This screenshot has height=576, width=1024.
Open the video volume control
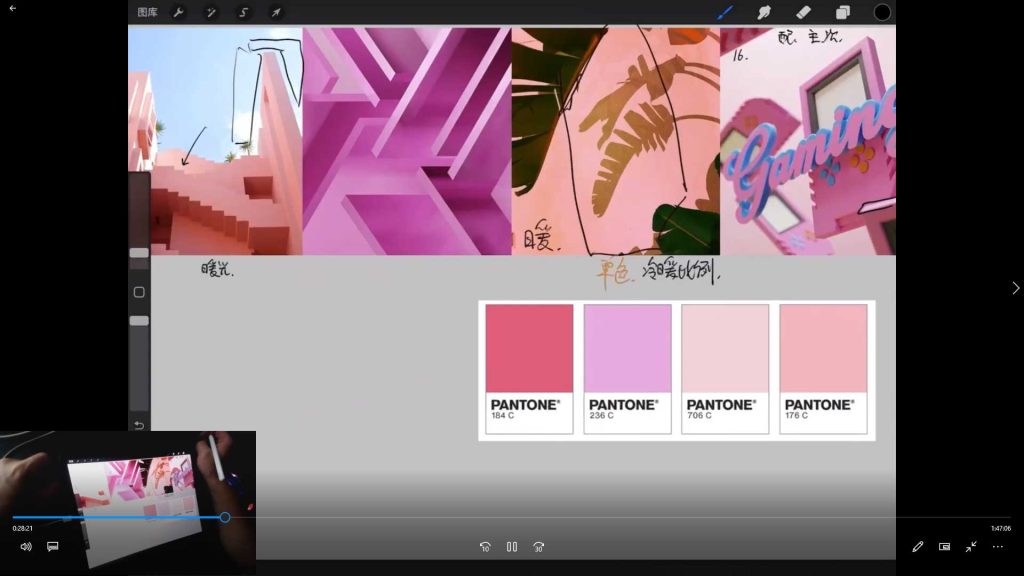click(26, 547)
